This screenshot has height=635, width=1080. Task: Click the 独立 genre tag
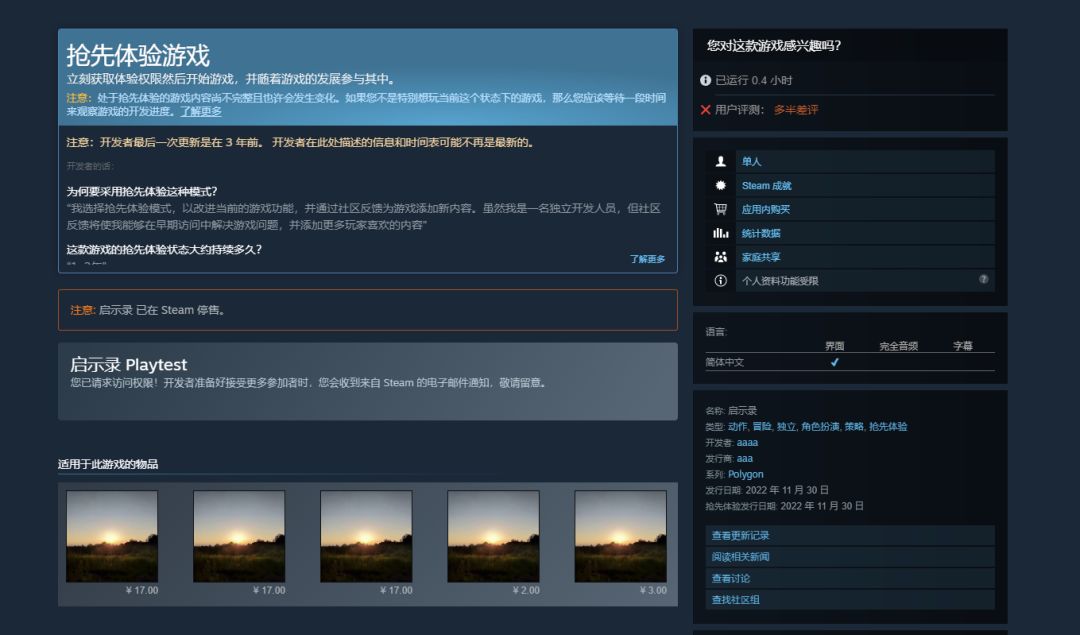[786, 426]
